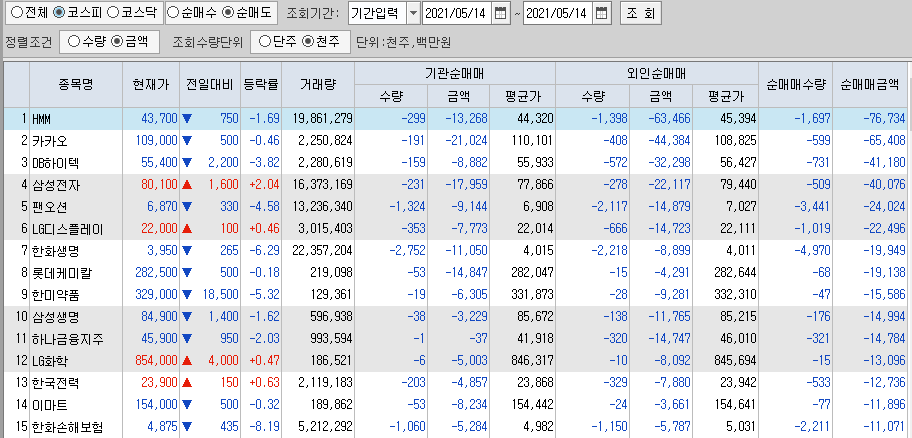Open calendar for the start date
Screen dimensions: 912x438
click(500, 13)
